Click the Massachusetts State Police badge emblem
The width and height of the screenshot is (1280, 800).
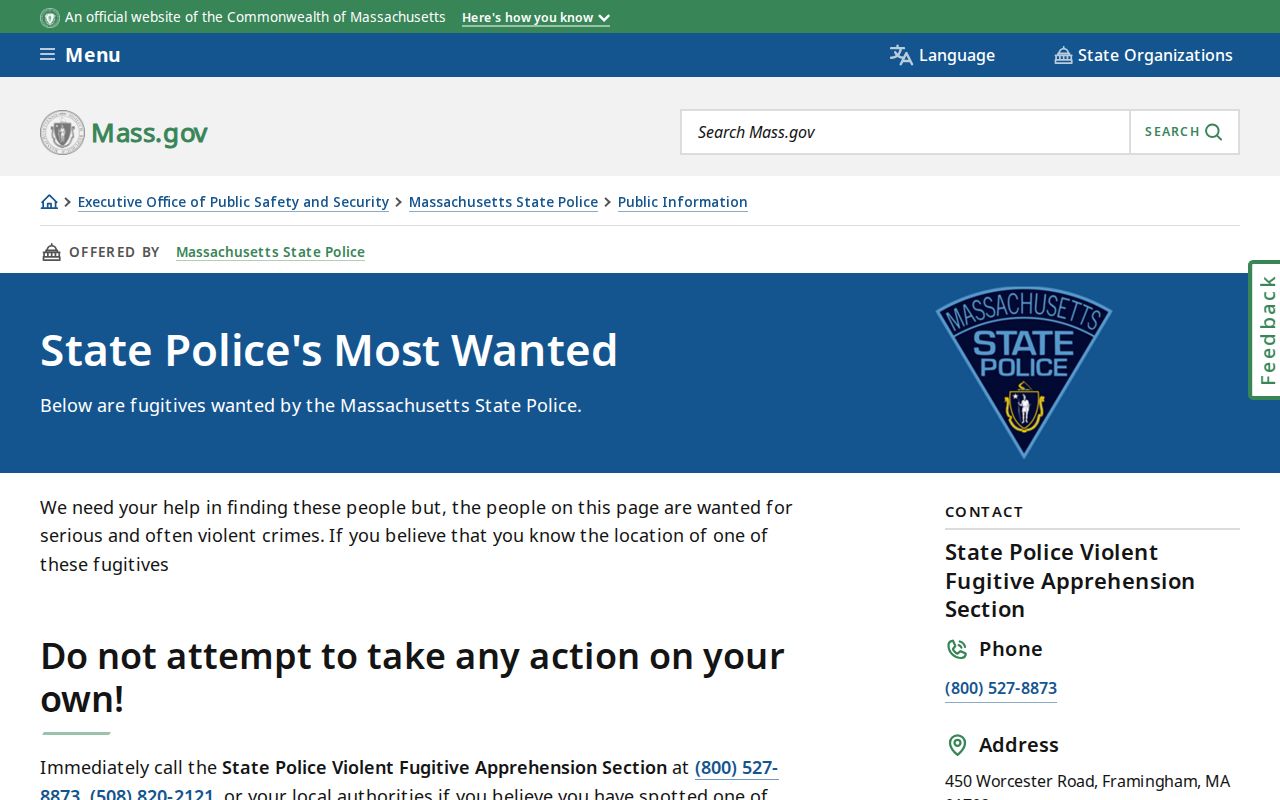click(x=1023, y=372)
